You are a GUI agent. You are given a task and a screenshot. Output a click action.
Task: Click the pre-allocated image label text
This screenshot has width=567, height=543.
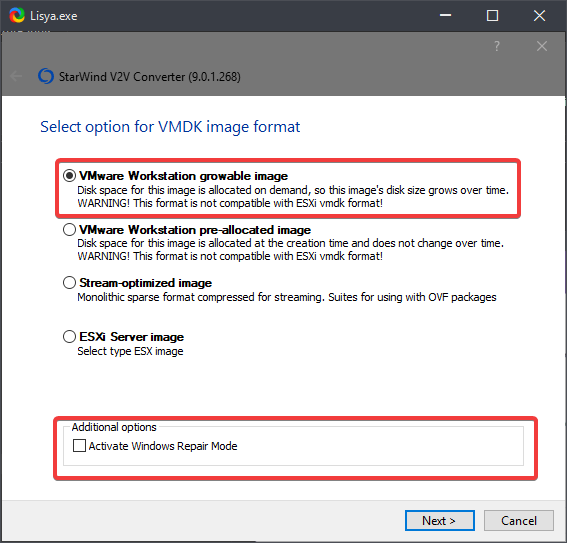click(195, 230)
